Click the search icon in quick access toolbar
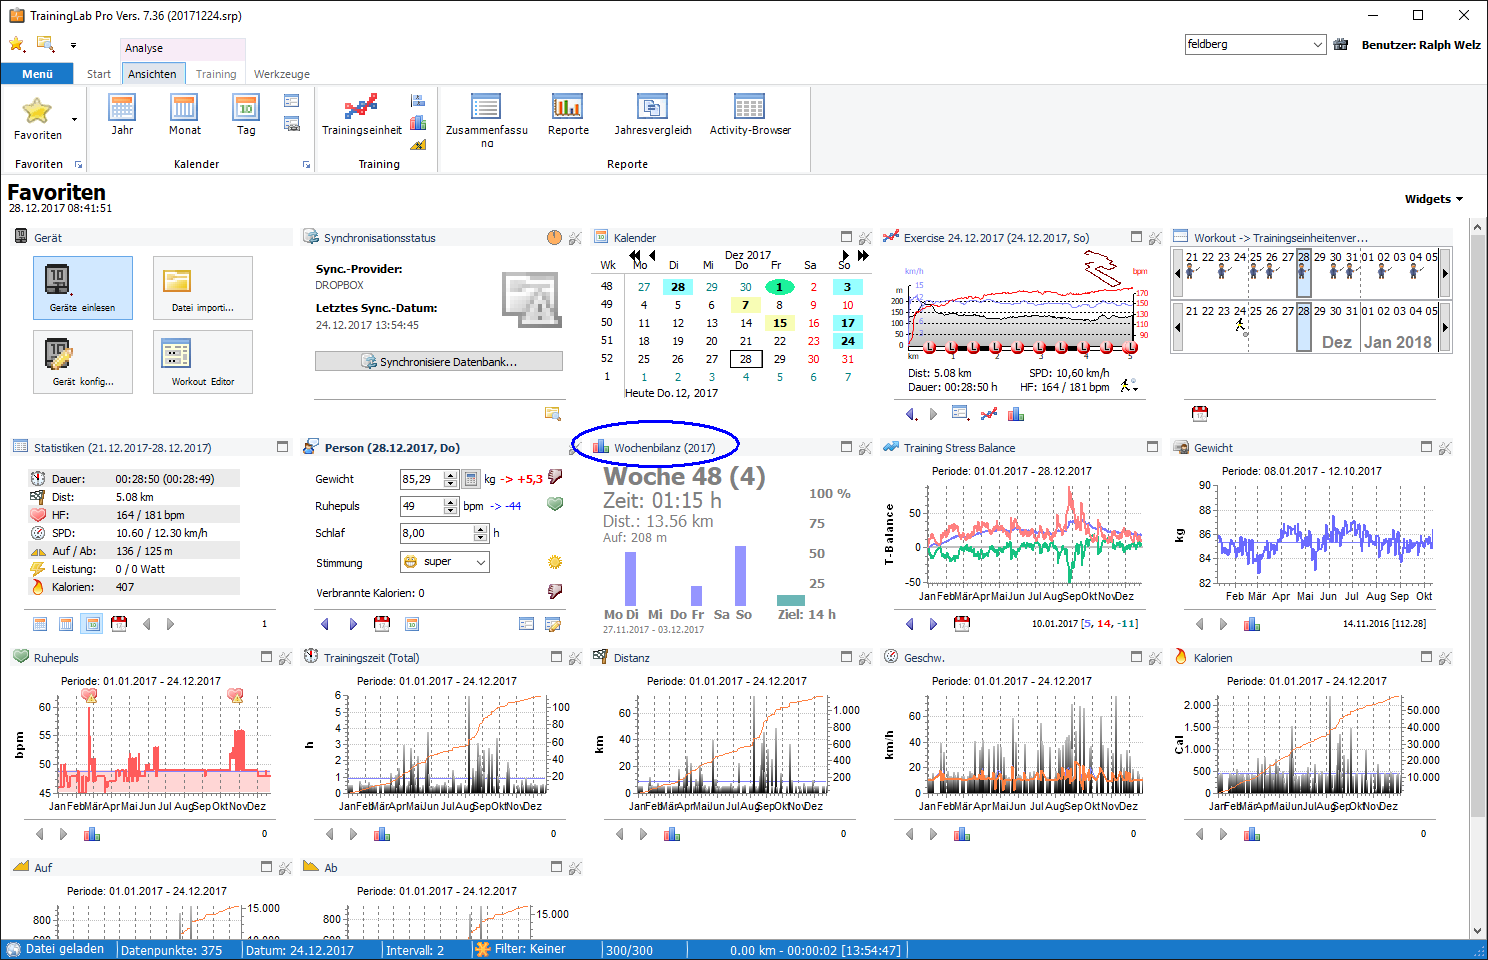The width and height of the screenshot is (1488, 960). 45,44
